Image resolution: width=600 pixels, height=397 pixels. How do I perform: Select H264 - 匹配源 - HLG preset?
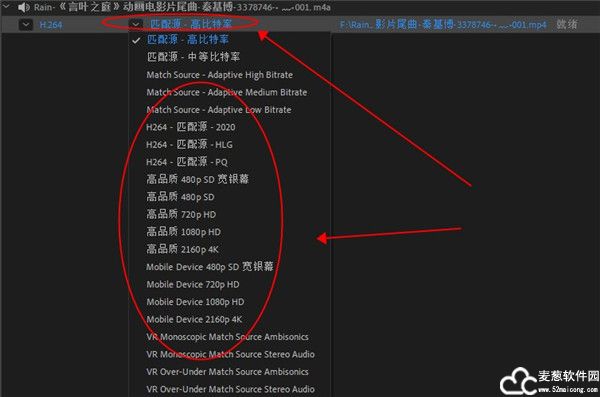coord(189,145)
